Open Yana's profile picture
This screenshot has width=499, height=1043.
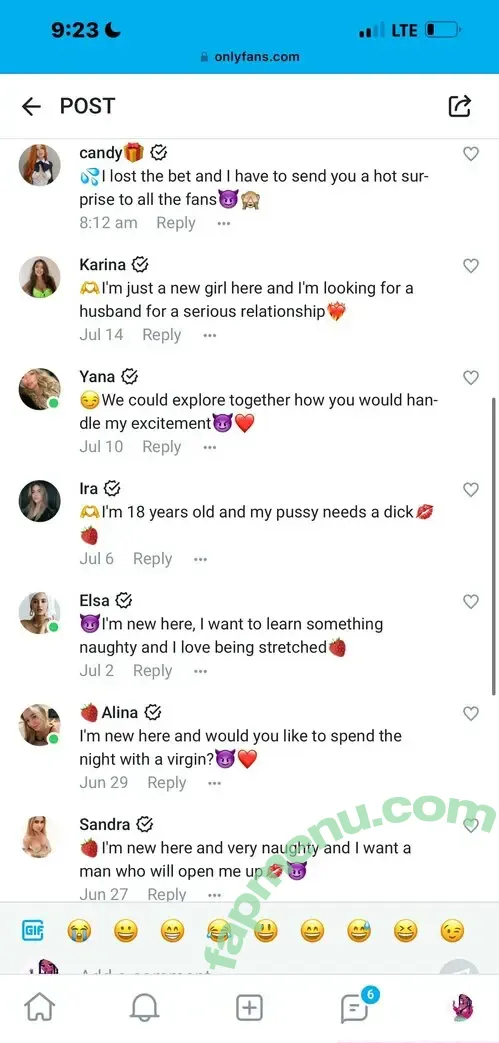tap(39, 388)
